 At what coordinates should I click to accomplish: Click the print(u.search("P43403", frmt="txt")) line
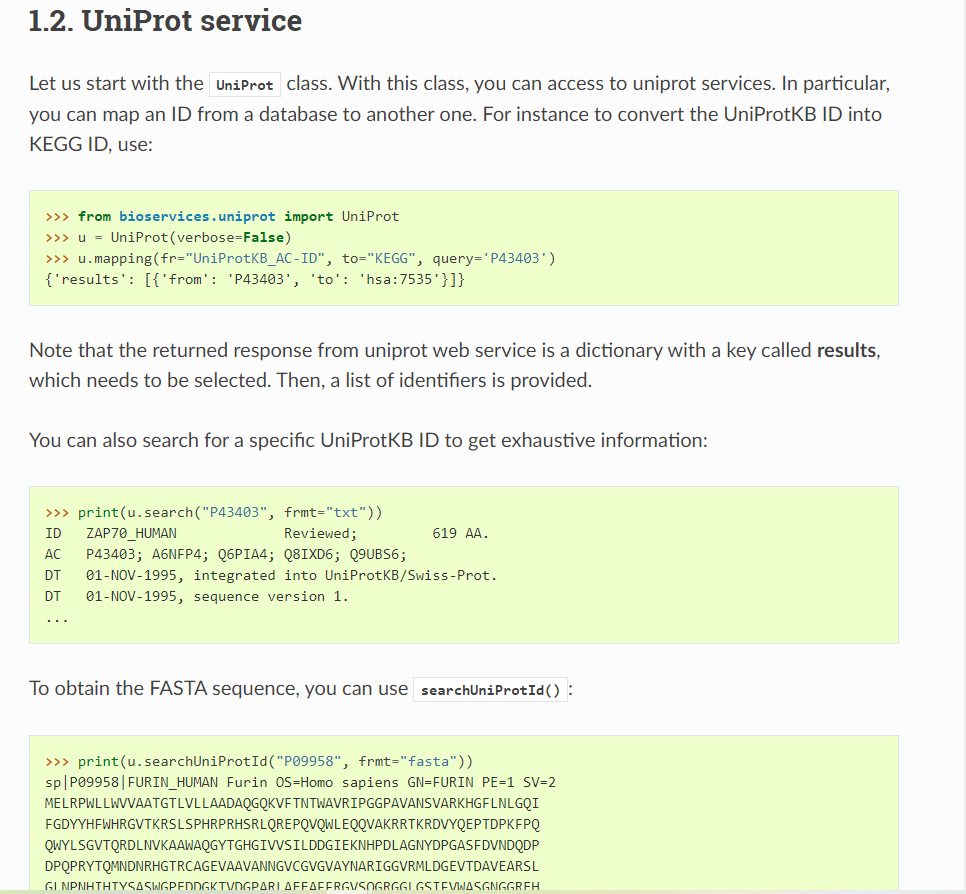click(x=213, y=512)
